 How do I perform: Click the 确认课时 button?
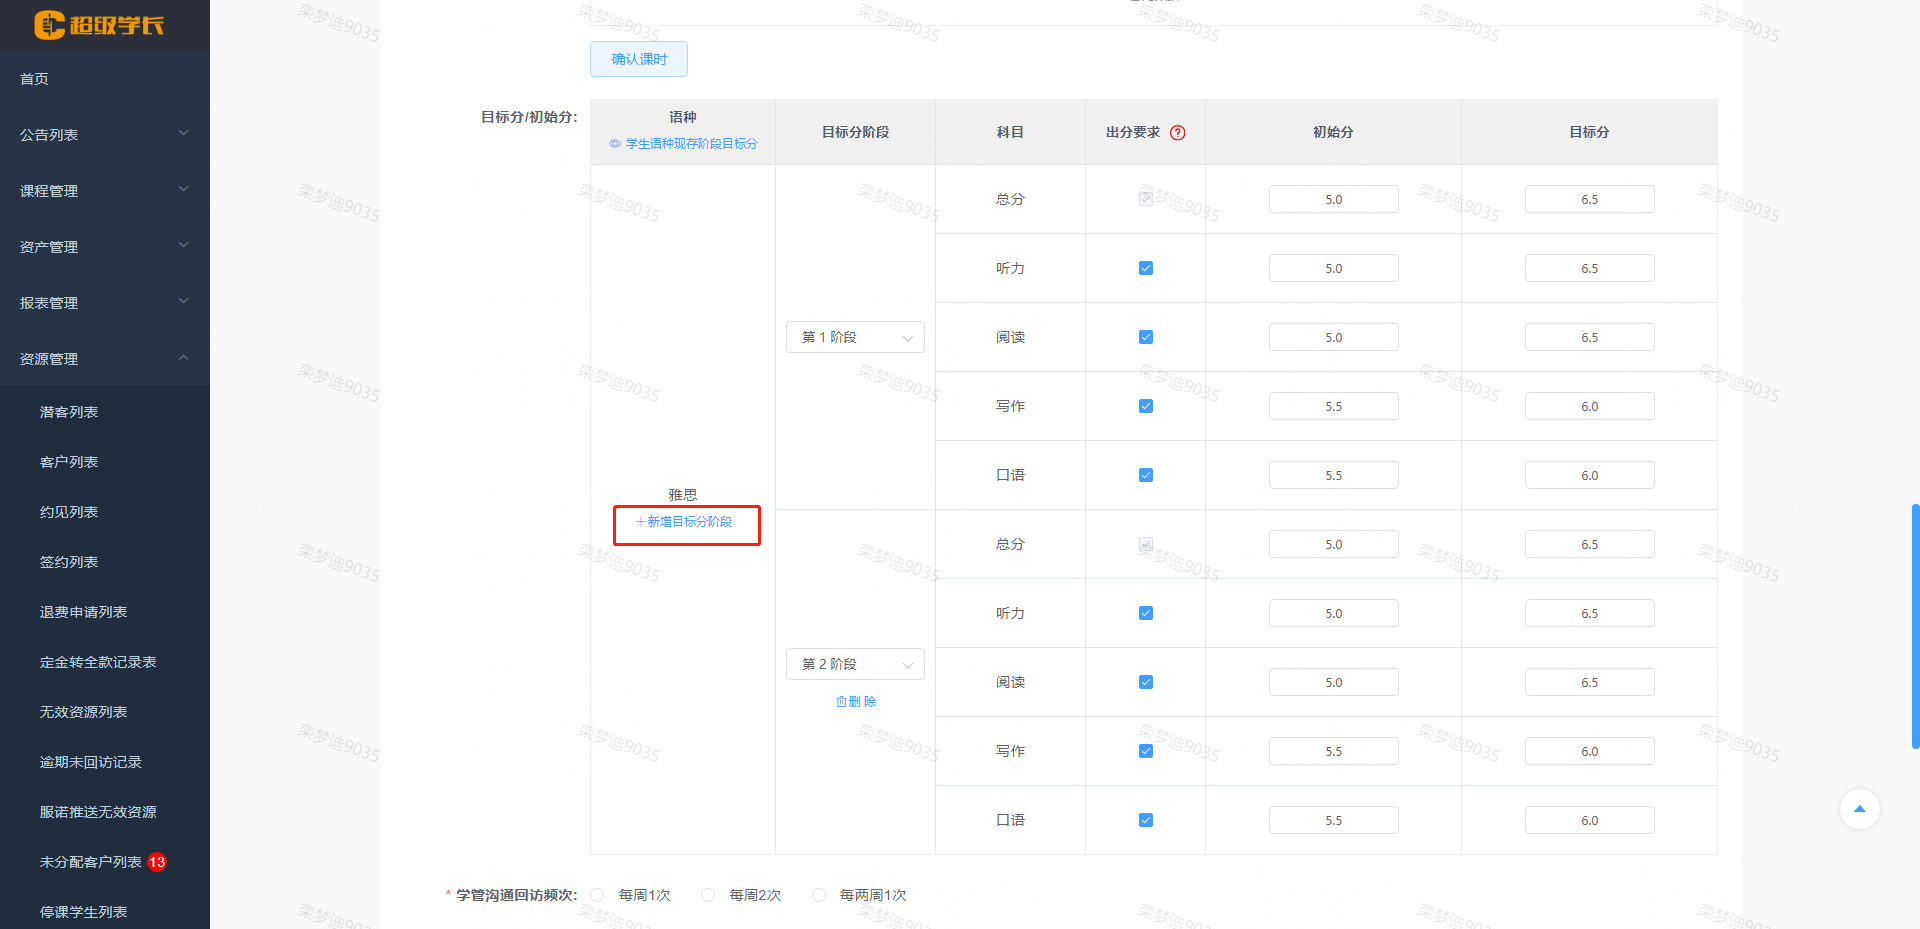click(638, 59)
